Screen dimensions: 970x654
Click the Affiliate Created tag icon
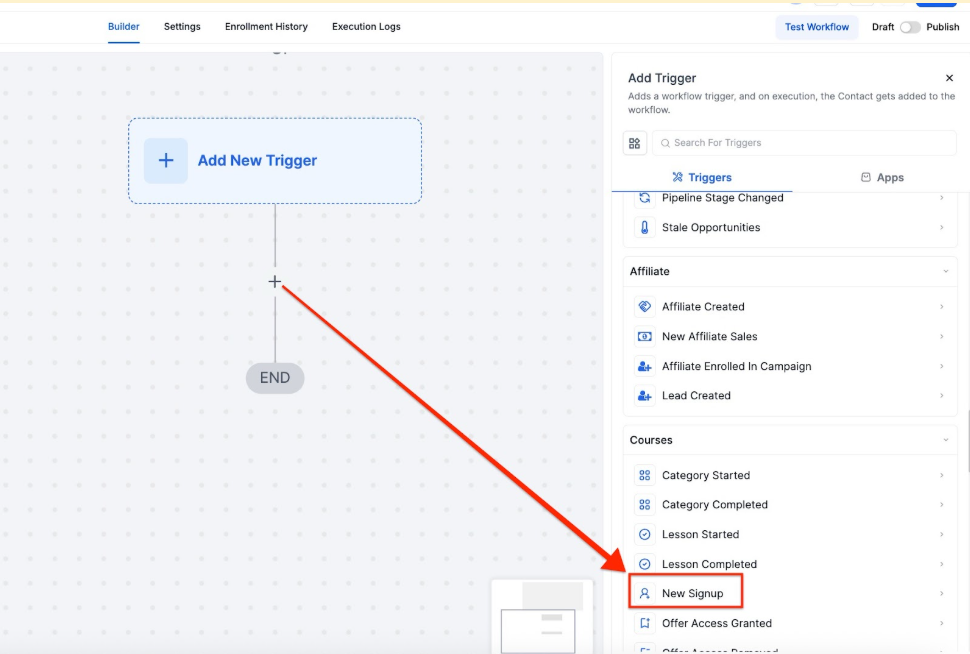tap(645, 307)
